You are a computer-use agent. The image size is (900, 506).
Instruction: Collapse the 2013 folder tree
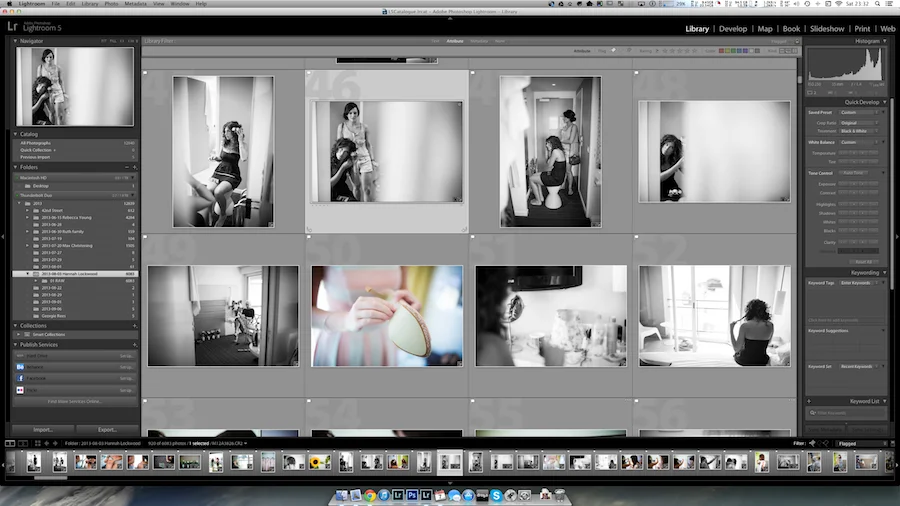[x=20, y=203]
